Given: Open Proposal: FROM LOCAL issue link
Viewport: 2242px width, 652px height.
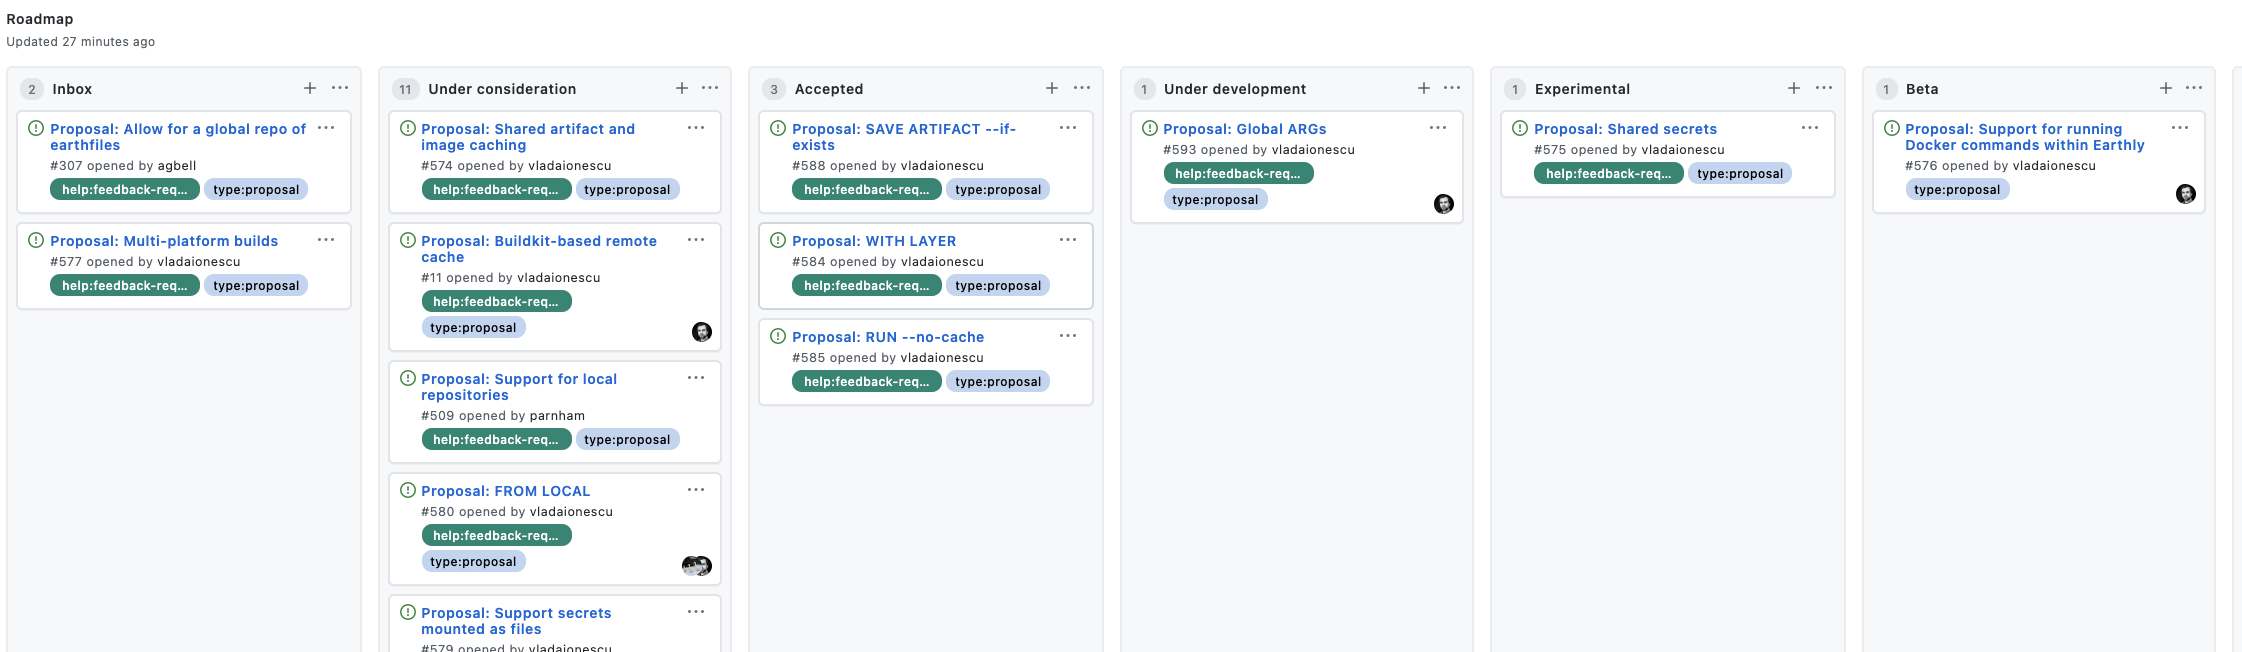Looking at the screenshot, I should (505, 491).
